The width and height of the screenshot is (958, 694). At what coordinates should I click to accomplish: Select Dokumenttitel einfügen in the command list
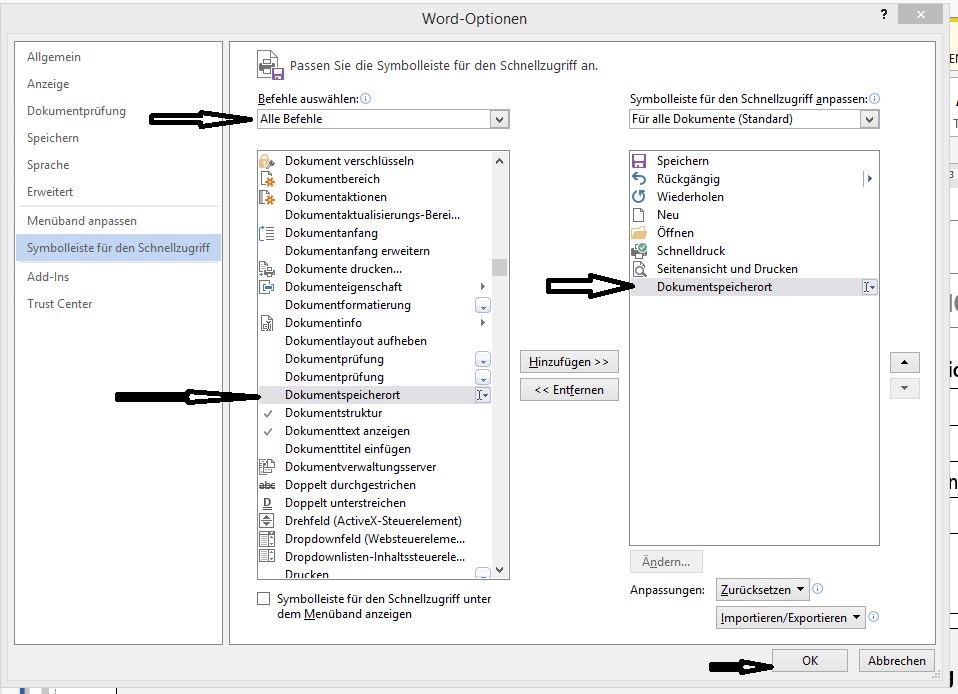(x=375, y=449)
